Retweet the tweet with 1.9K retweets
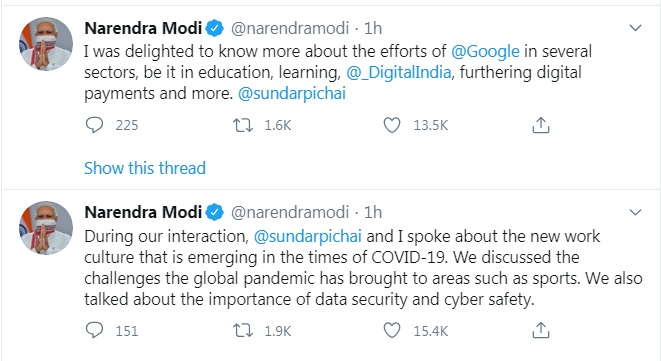 pyautogui.click(x=243, y=330)
